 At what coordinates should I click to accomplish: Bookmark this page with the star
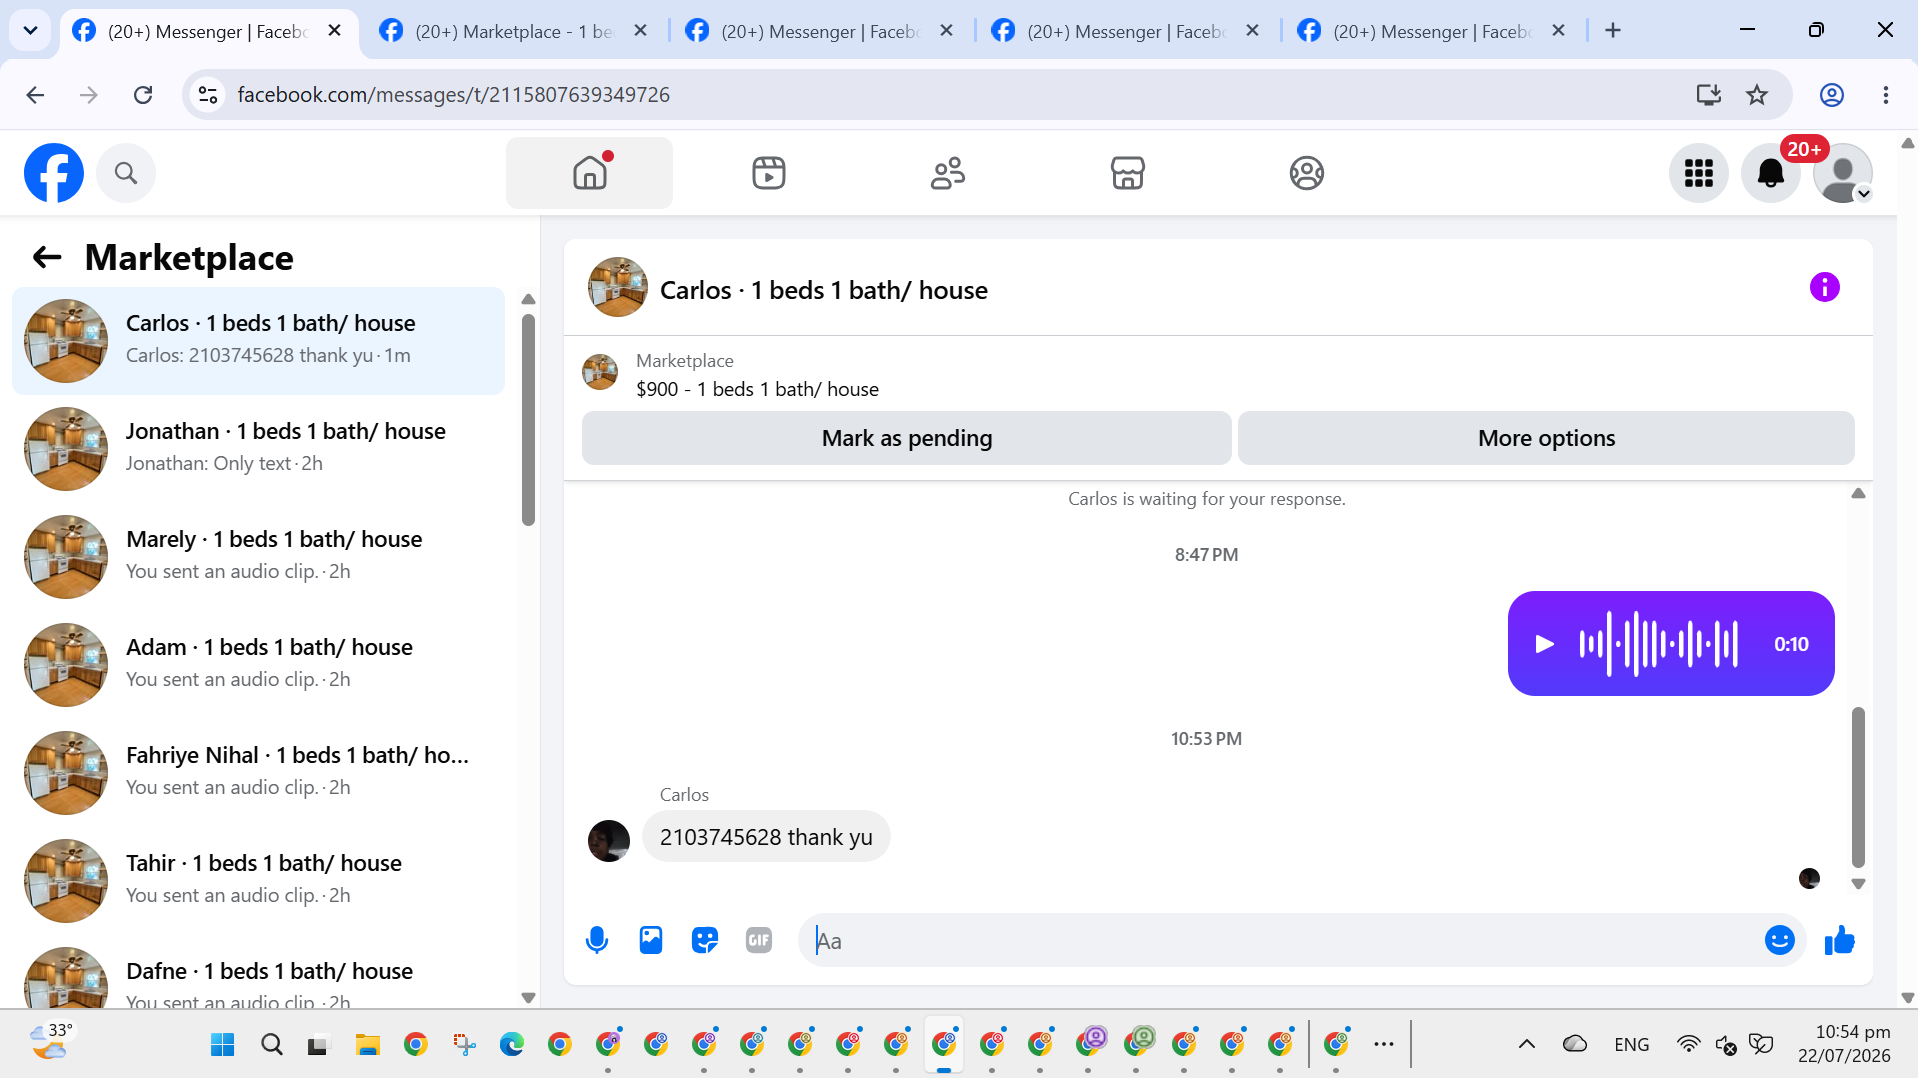click(1757, 95)
